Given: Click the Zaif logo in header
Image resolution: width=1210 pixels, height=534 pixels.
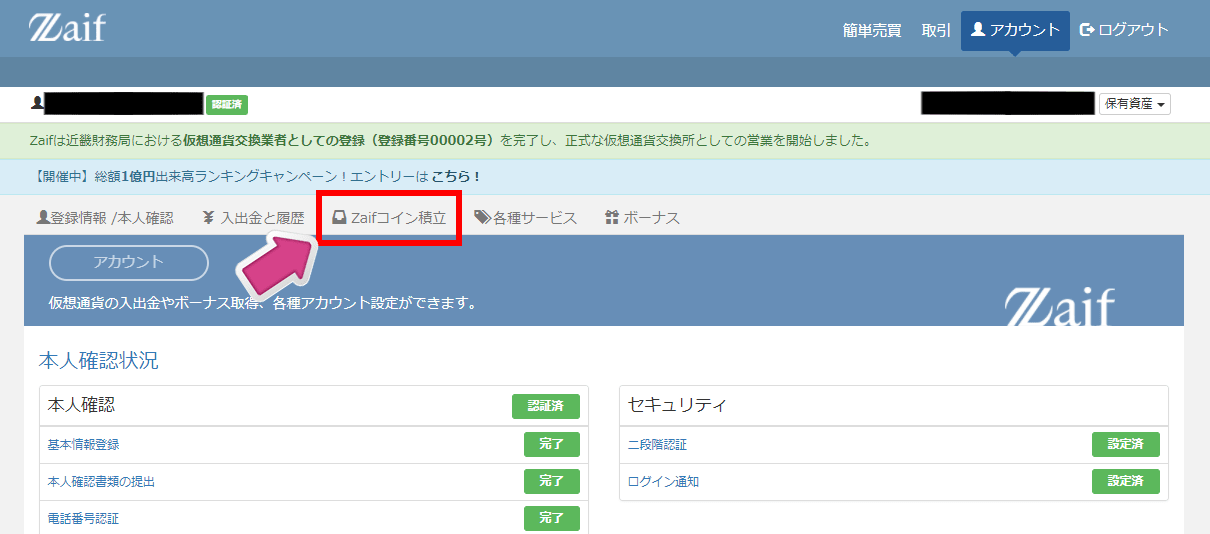Looking at the screenshot, I should point(67,28).
